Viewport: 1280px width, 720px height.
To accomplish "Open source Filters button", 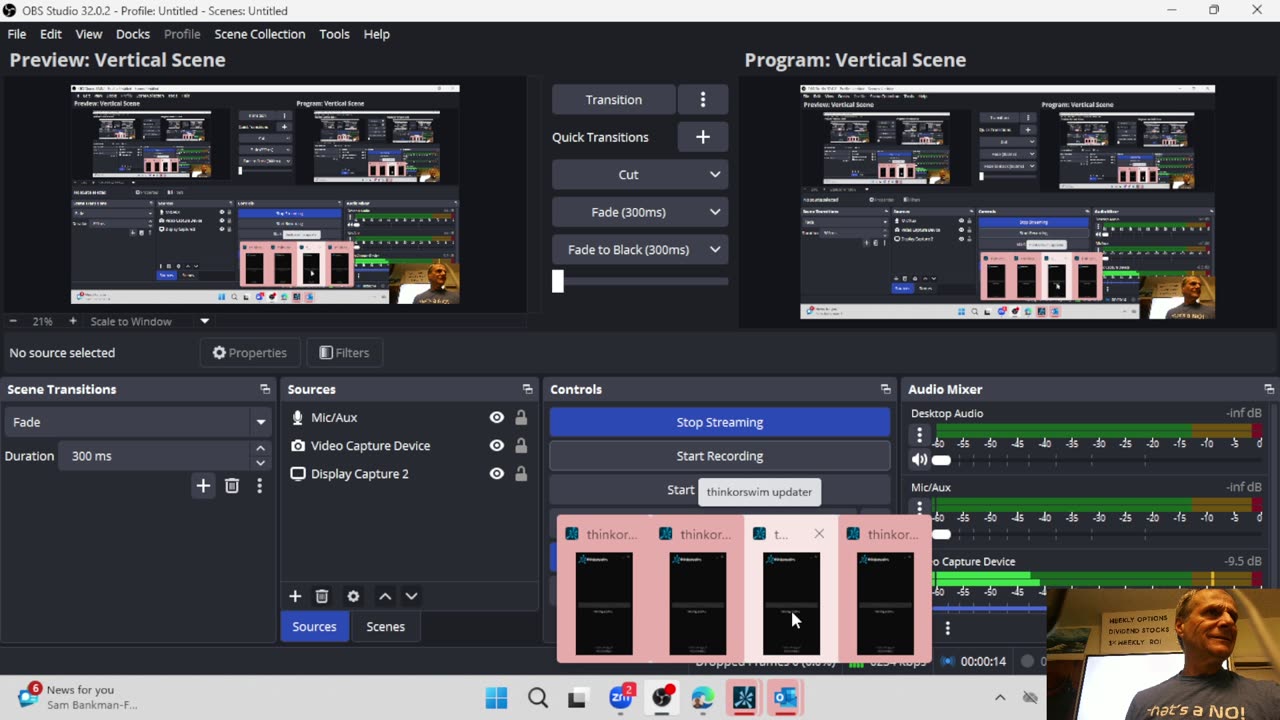I will click(344, 353).
